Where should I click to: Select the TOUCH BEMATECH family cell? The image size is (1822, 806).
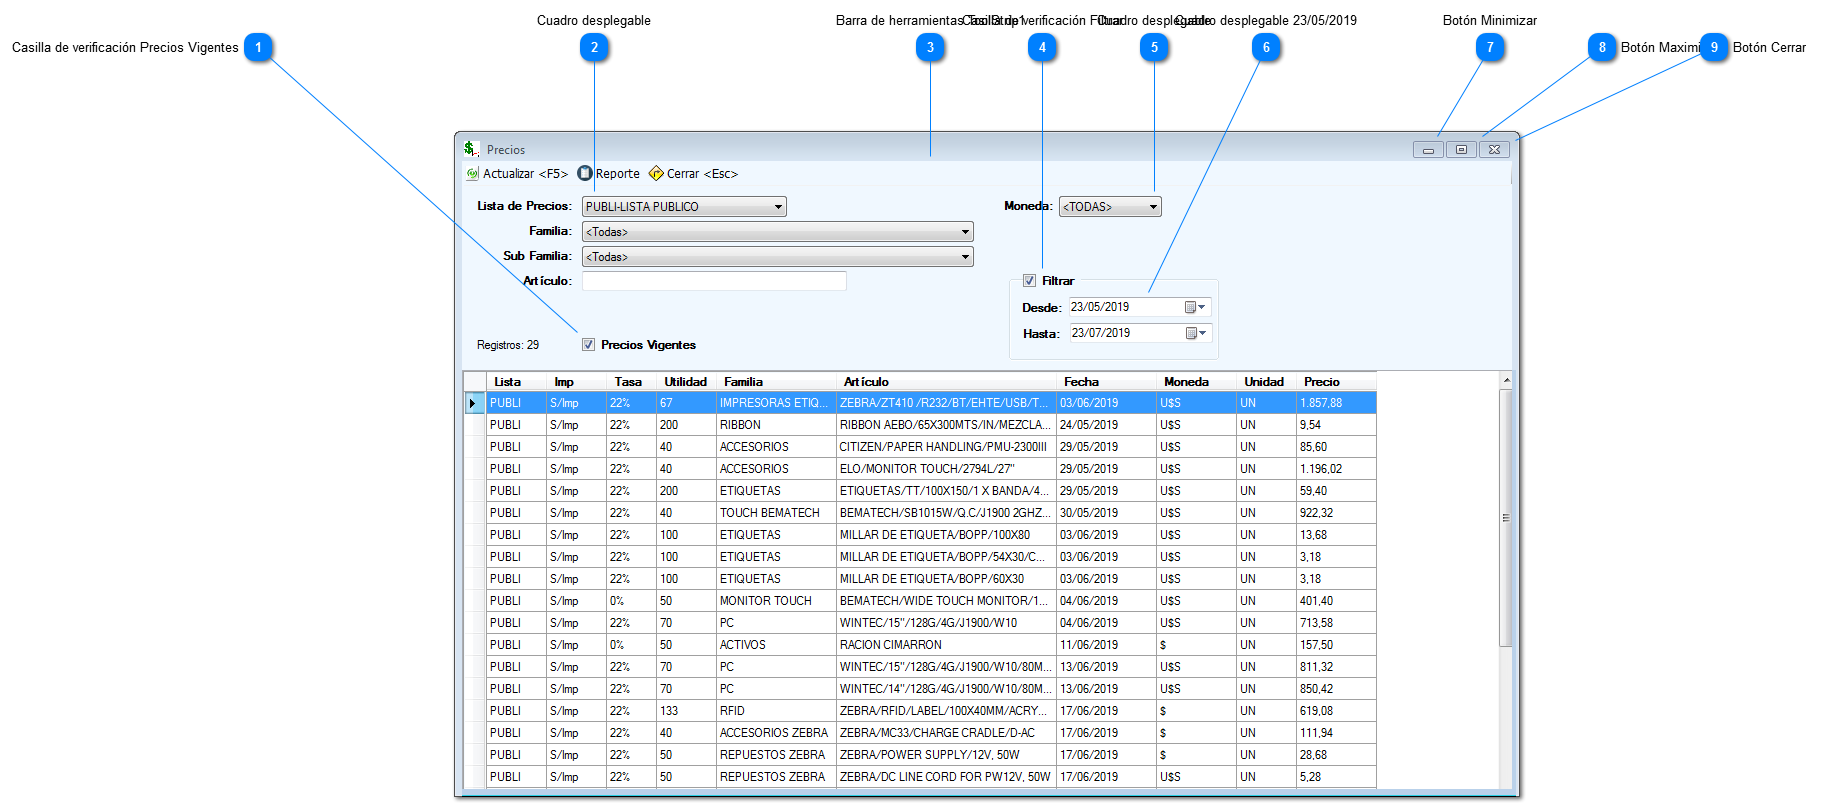(776, 513)
